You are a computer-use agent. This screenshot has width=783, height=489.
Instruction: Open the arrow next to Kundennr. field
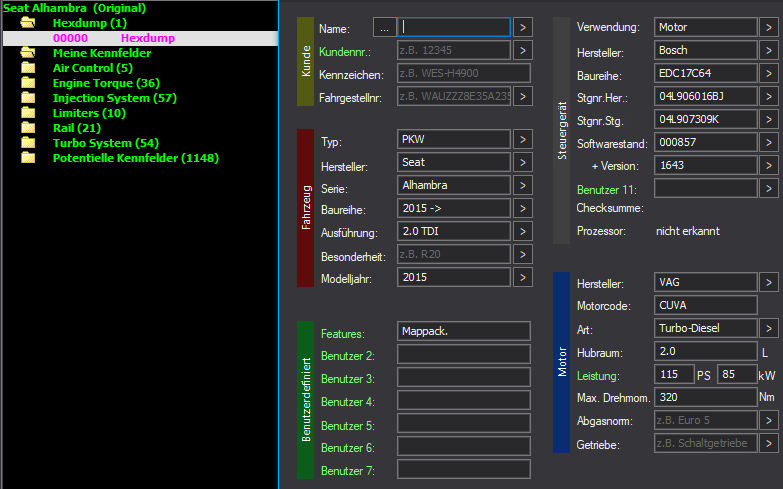pos(523,50)
